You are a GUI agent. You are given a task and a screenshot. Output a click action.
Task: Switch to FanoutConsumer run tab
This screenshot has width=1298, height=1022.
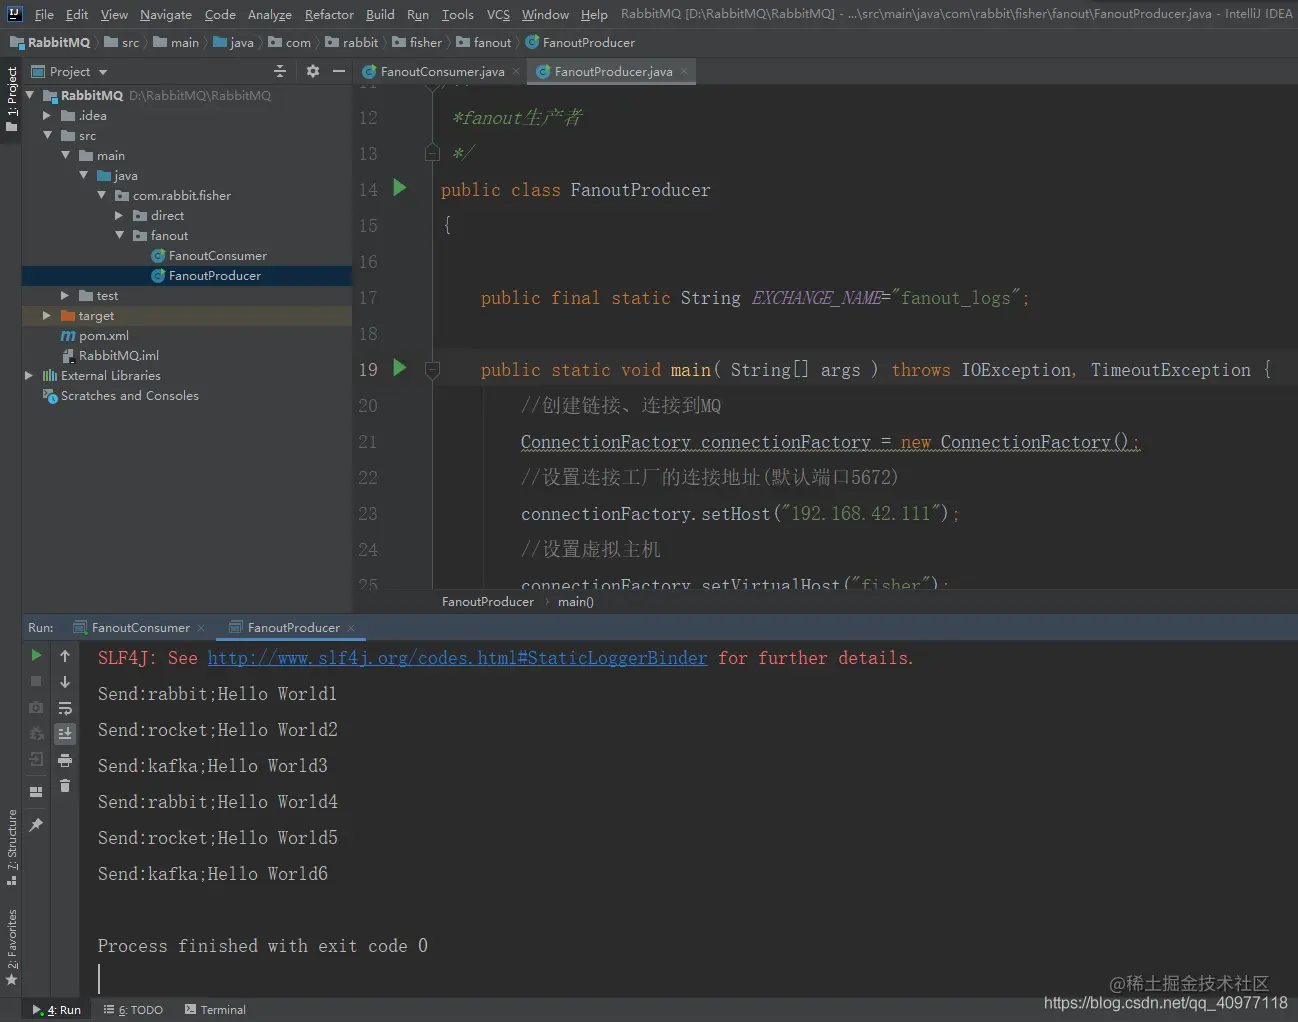tap(140, 628)
